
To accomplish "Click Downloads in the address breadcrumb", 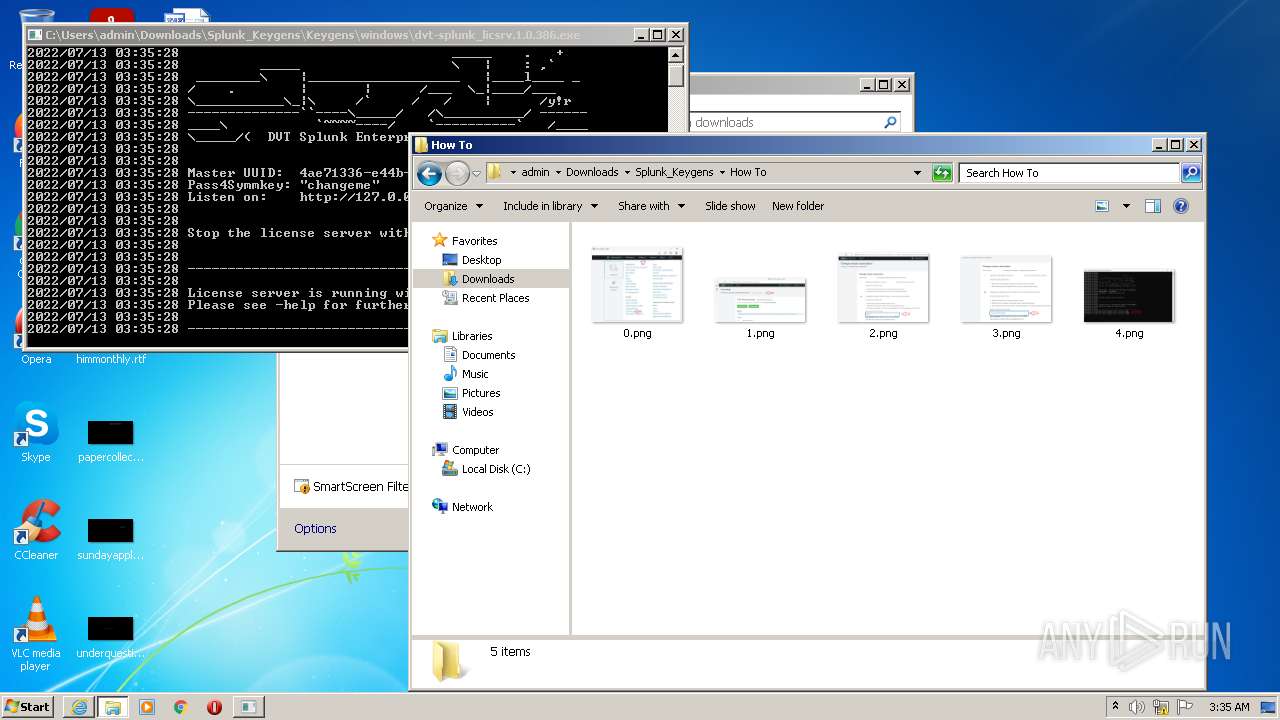I will (x=592, y=173).
